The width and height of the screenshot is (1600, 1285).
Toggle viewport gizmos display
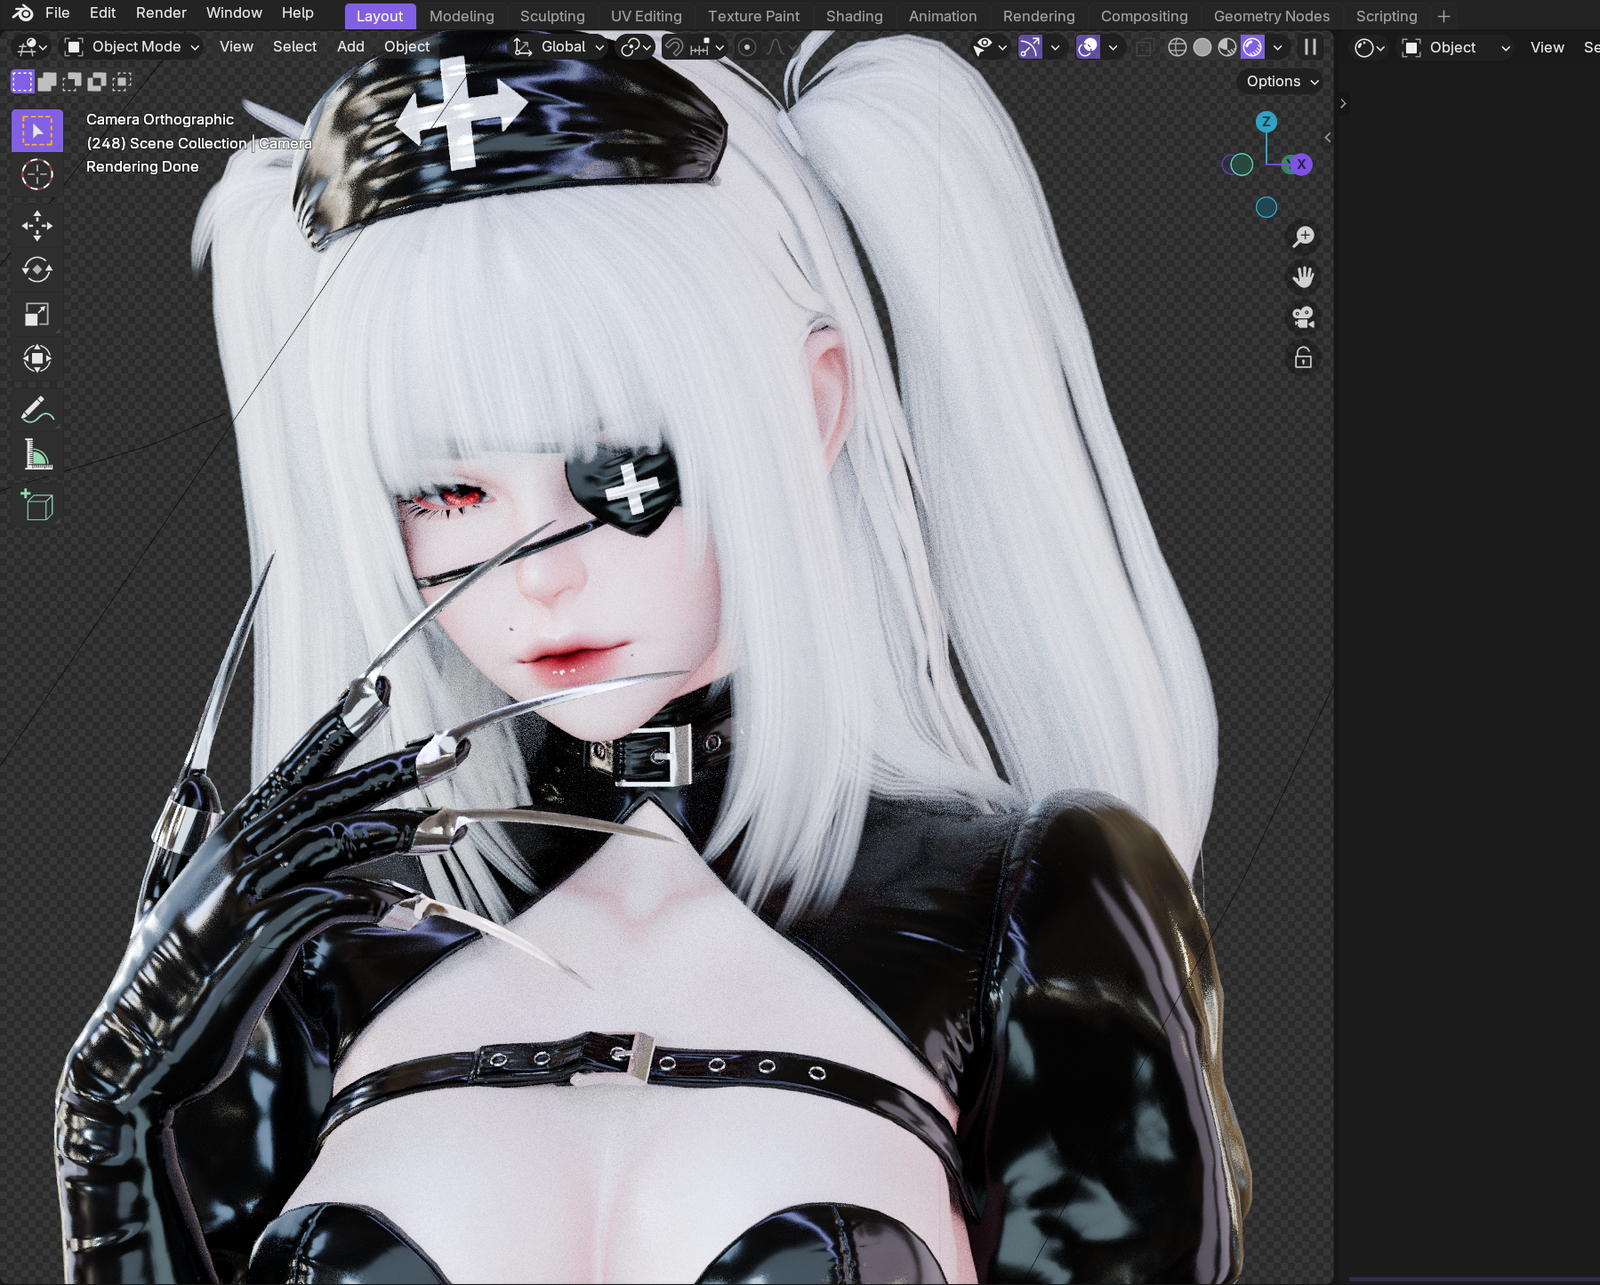[1030, 47]
